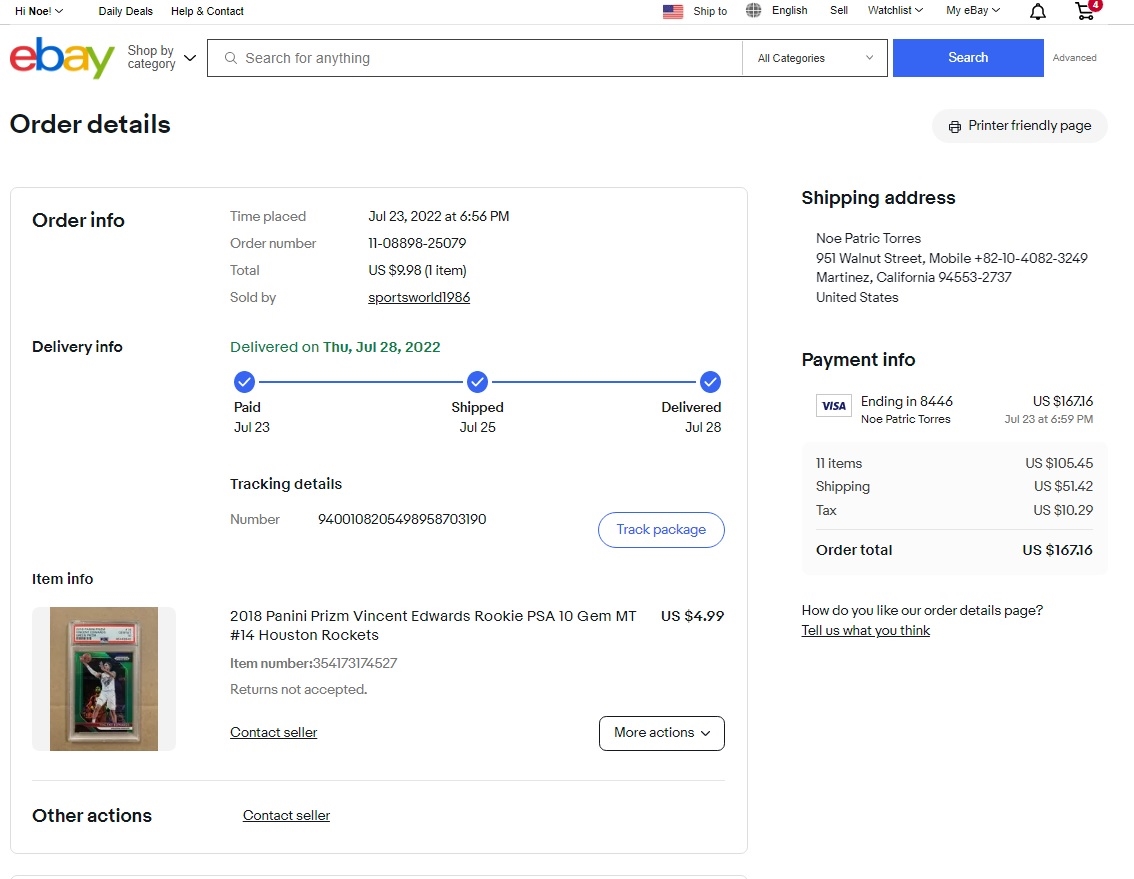1134x879 pixels.
Task: Click the eBay logo
Action: pos(61,57)
